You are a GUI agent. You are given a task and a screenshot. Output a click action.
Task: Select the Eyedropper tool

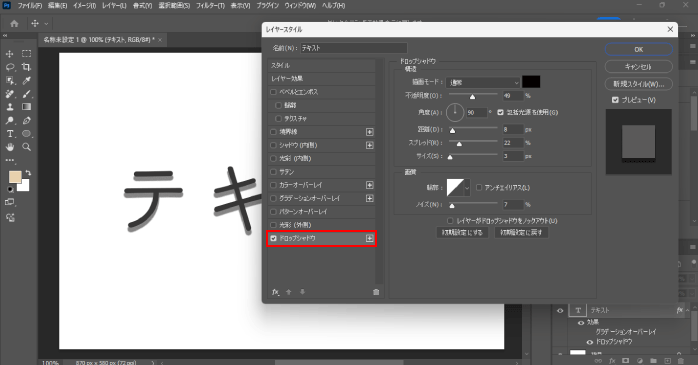[27, 81]
